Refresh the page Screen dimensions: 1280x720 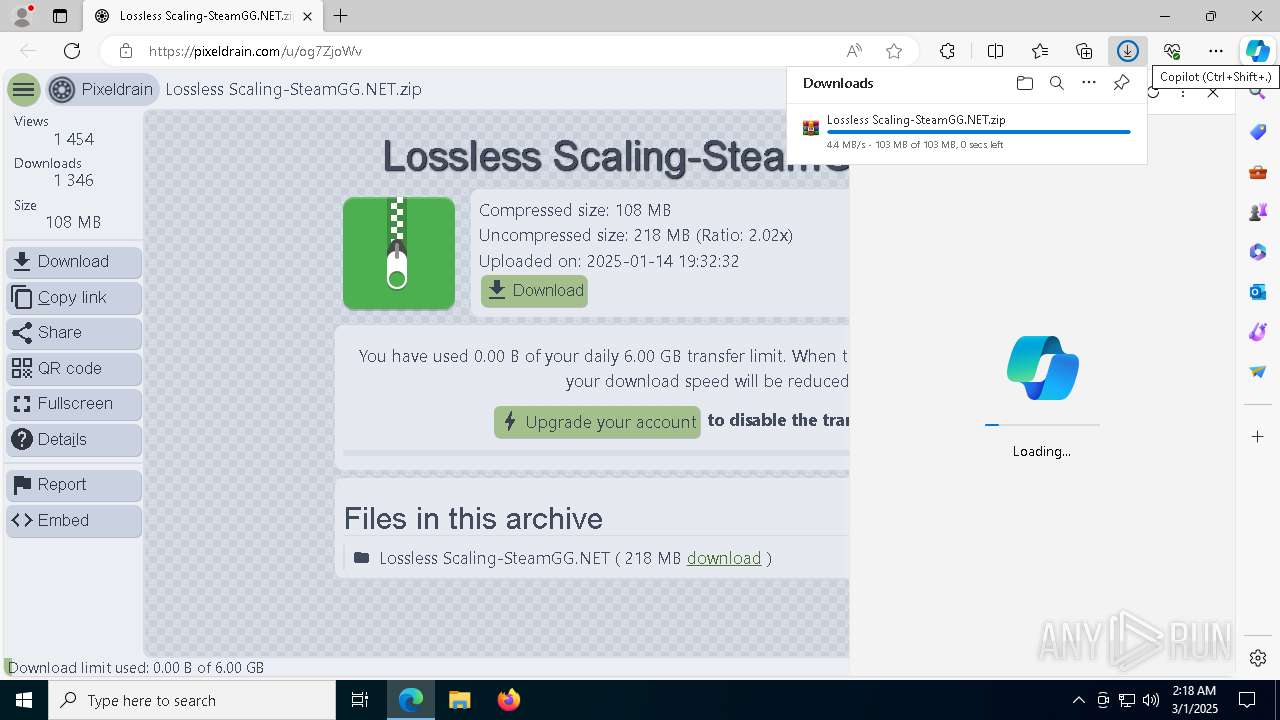[x=72, y=51]
